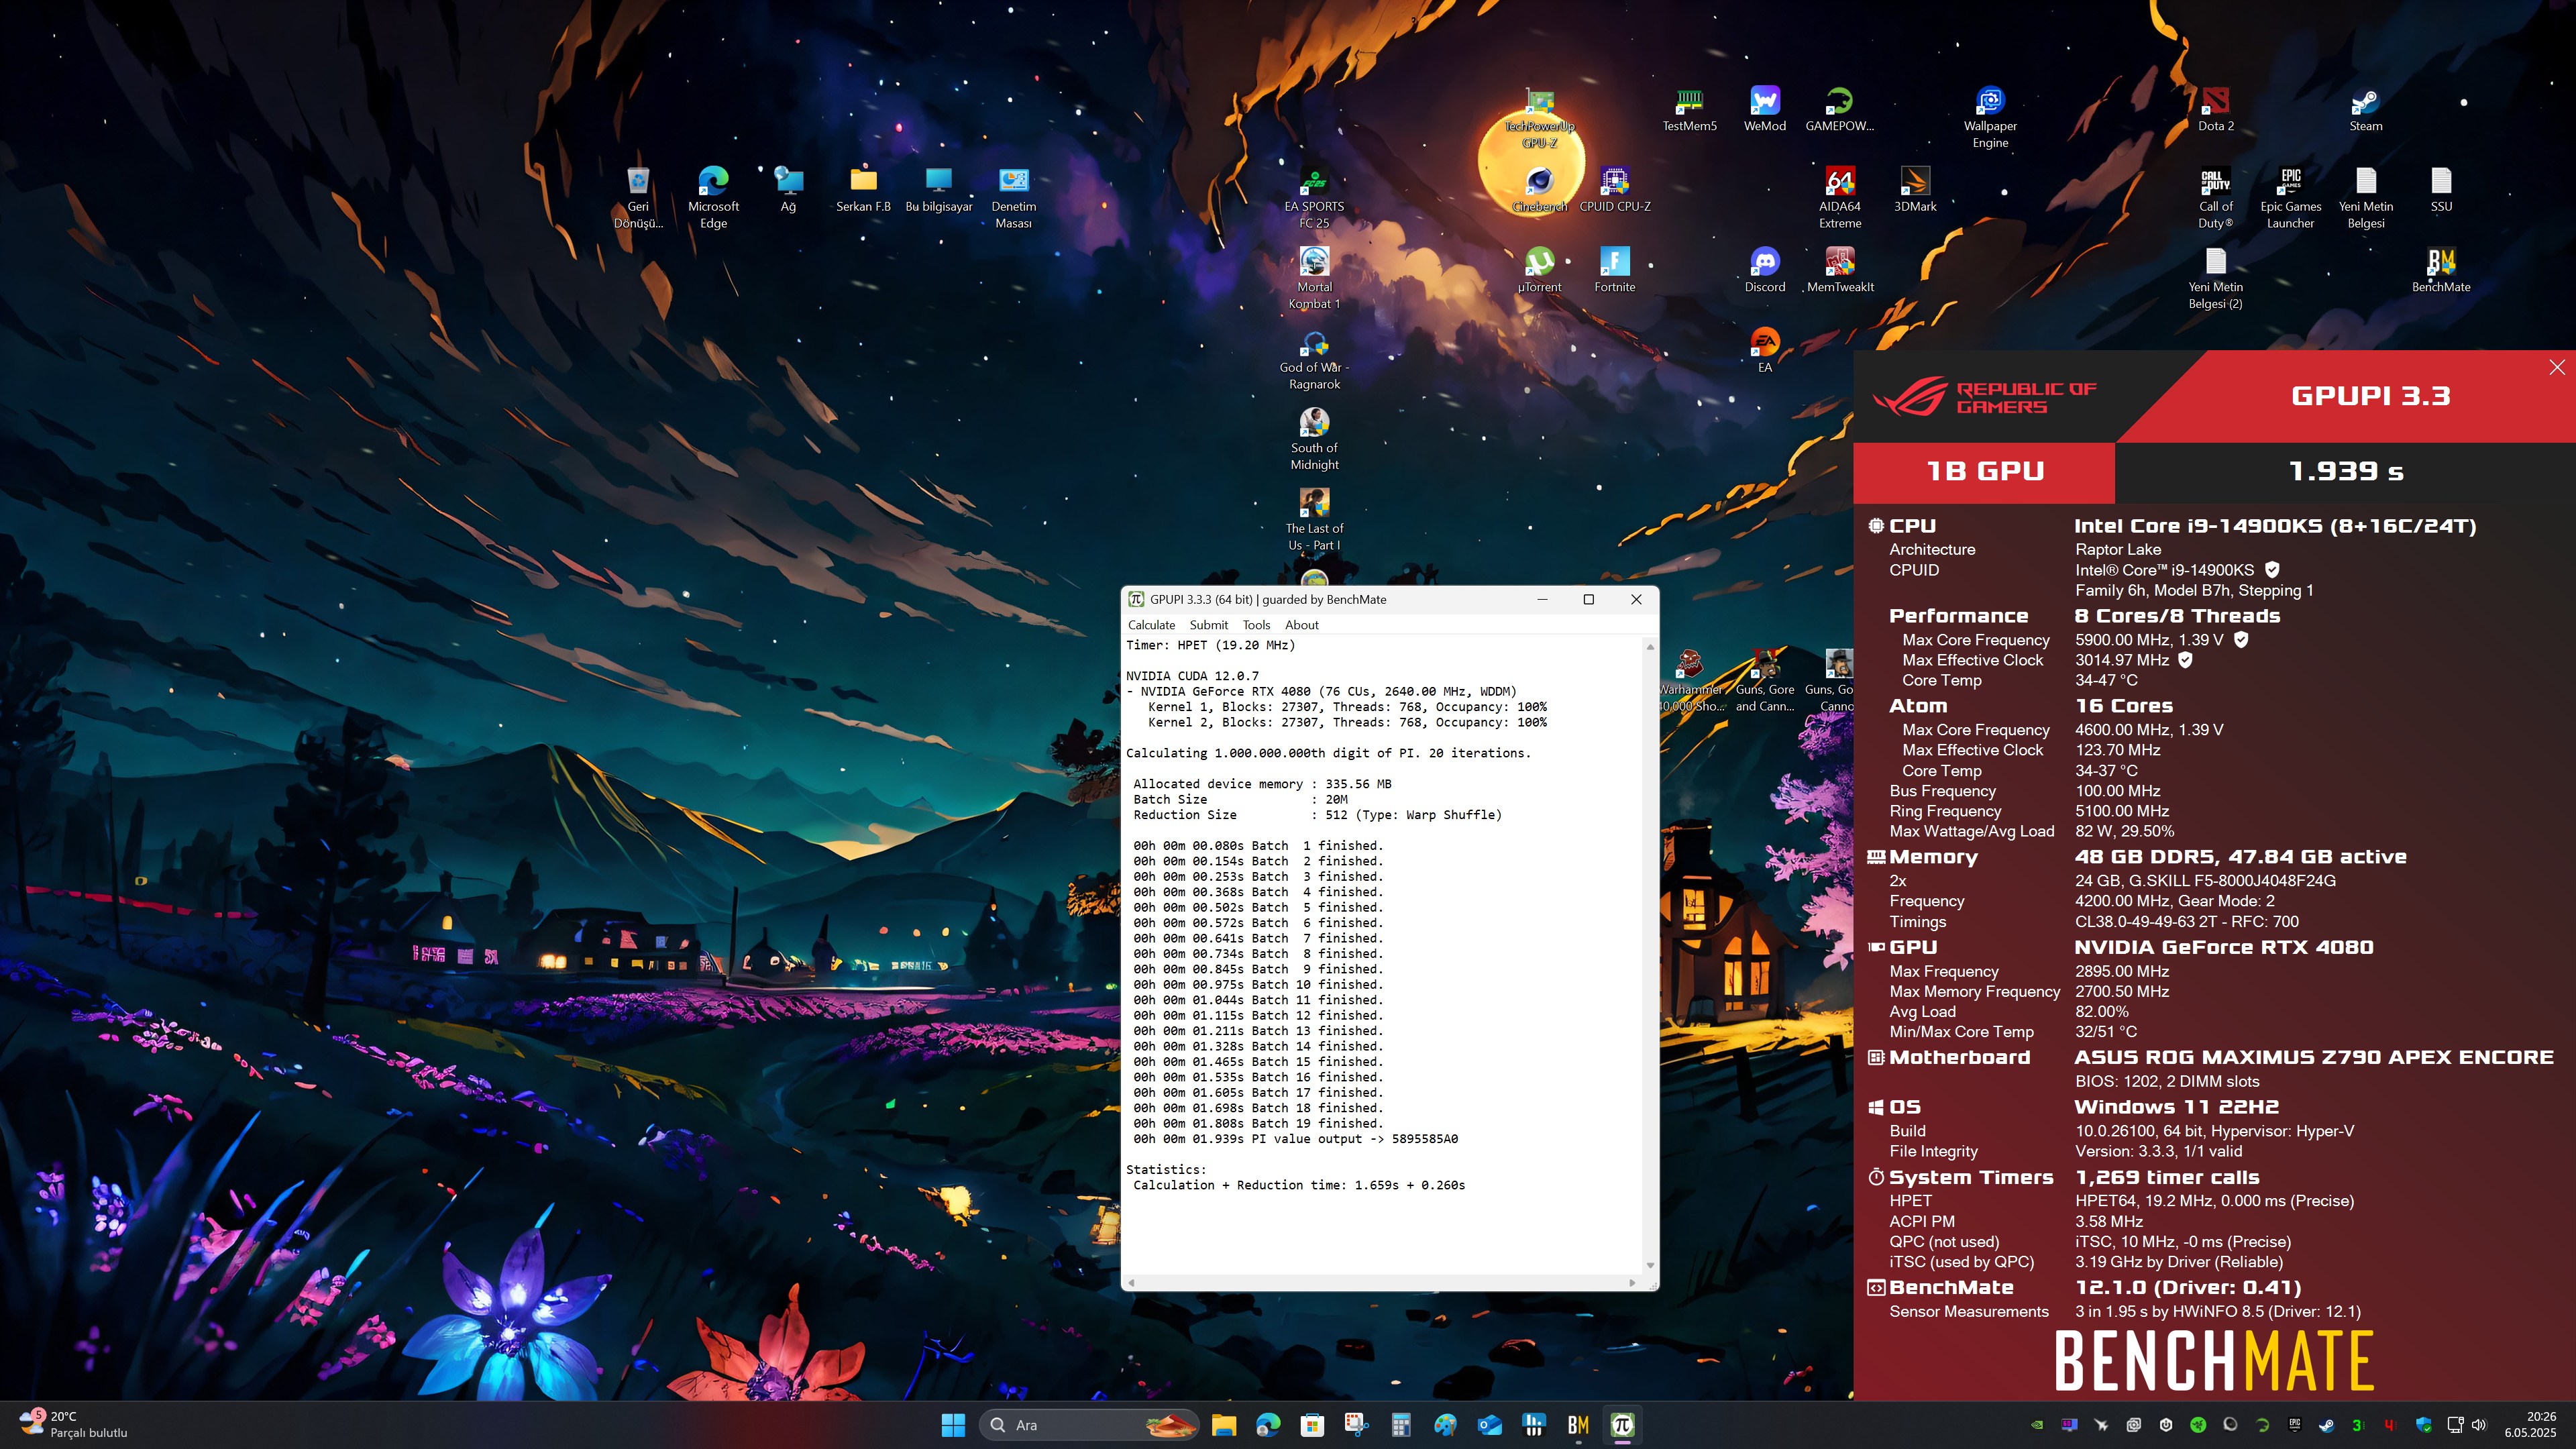Open Yeni Metin Belgesi (2) file
2576x1449 pixels.
click(2215, 277)
